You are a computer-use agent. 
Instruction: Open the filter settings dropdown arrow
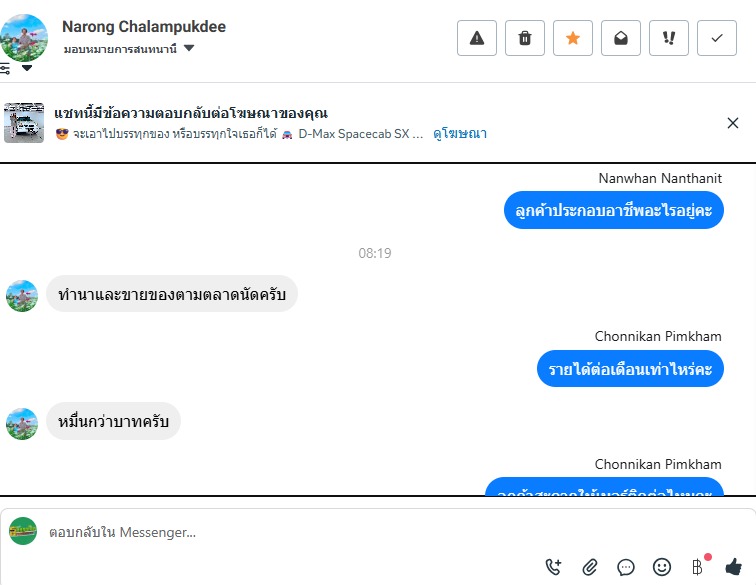click(27, 68)
